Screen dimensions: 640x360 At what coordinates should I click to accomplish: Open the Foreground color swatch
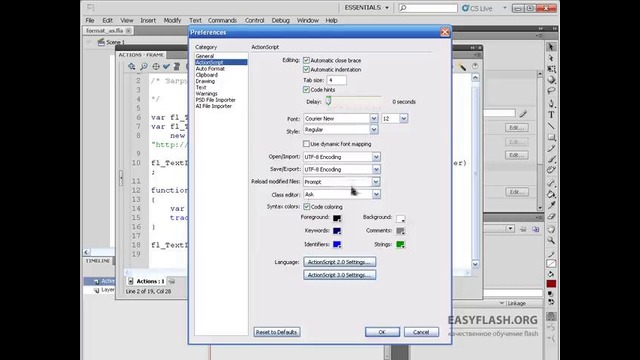pyautogui.click(x=337, y=218)
